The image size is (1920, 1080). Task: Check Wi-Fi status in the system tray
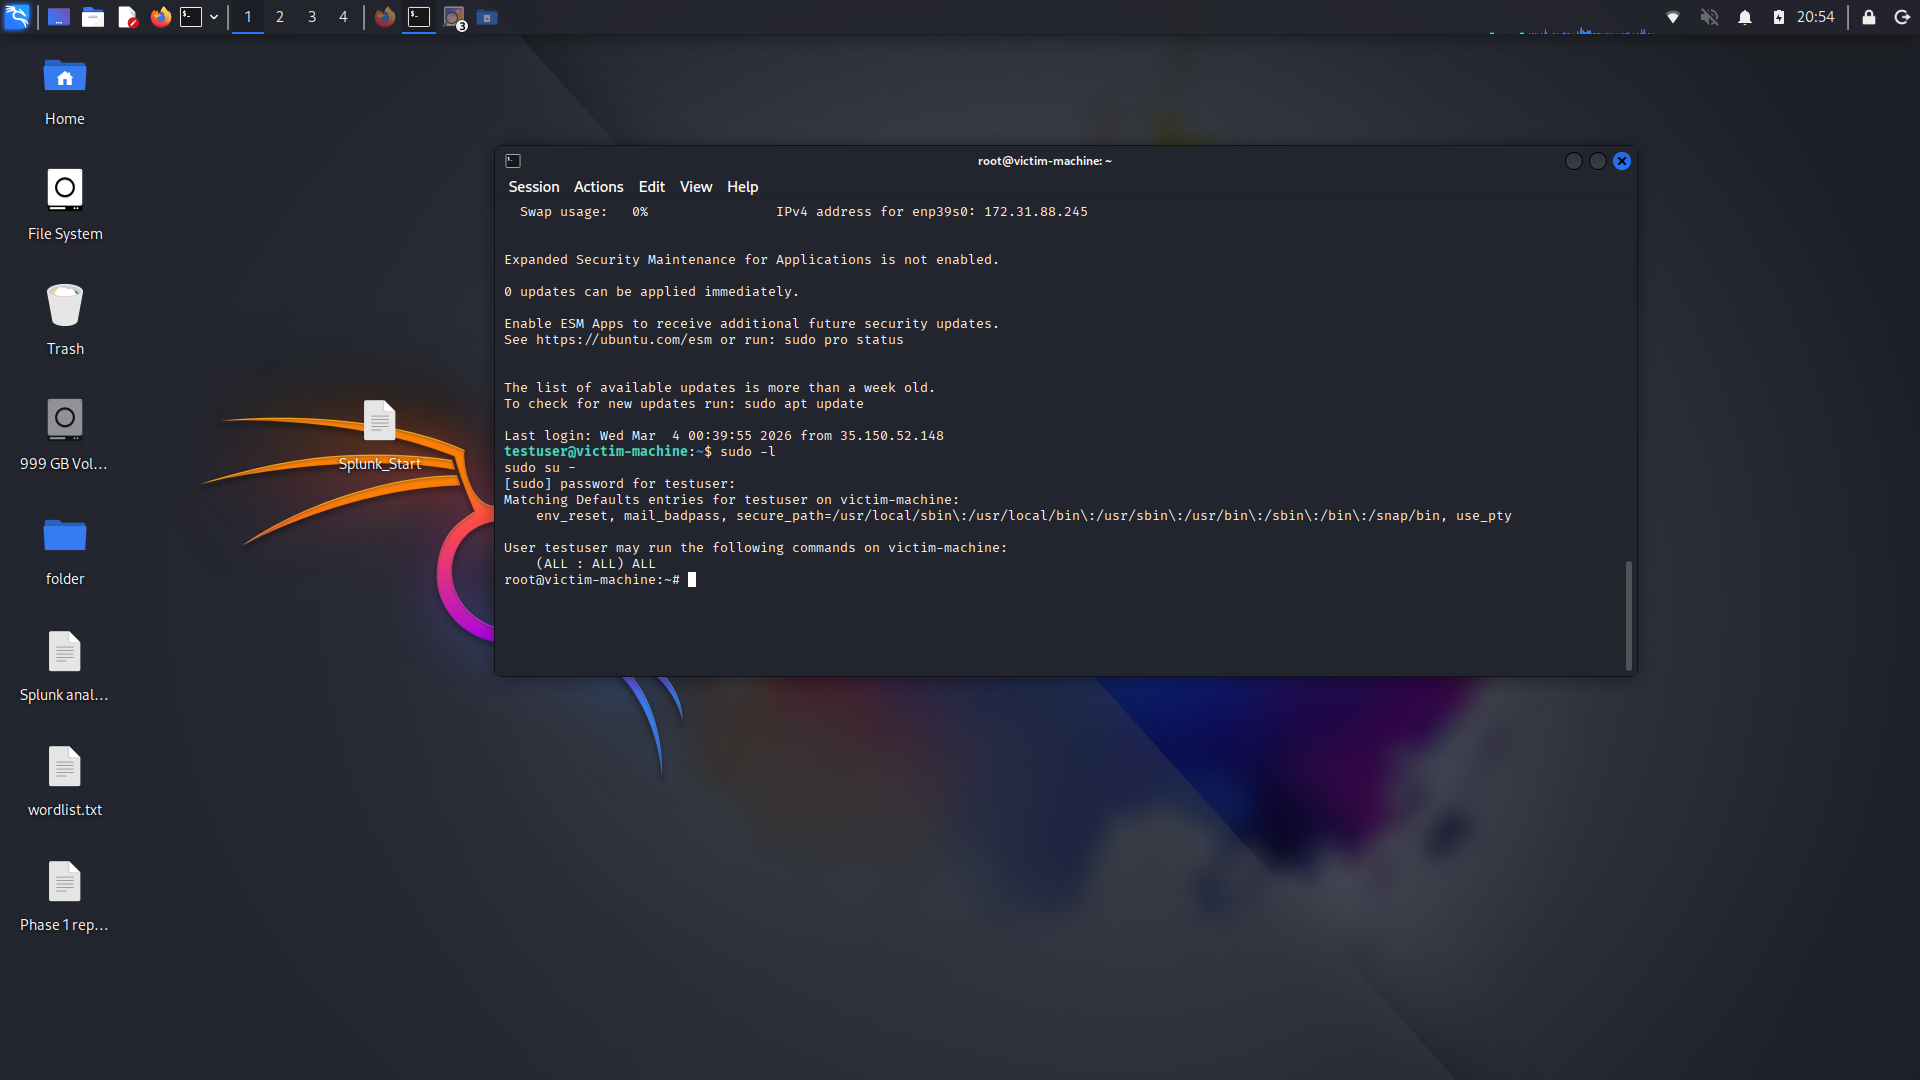tap(1673, 17)
